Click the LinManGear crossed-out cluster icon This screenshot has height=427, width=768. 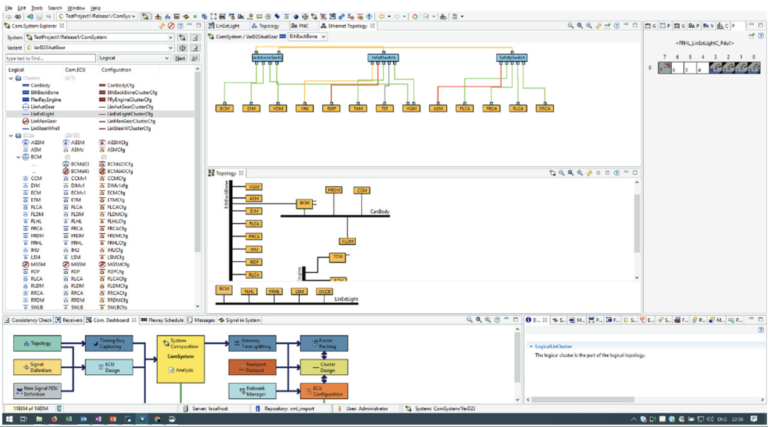pyautogui.click(x=23, y=121)
